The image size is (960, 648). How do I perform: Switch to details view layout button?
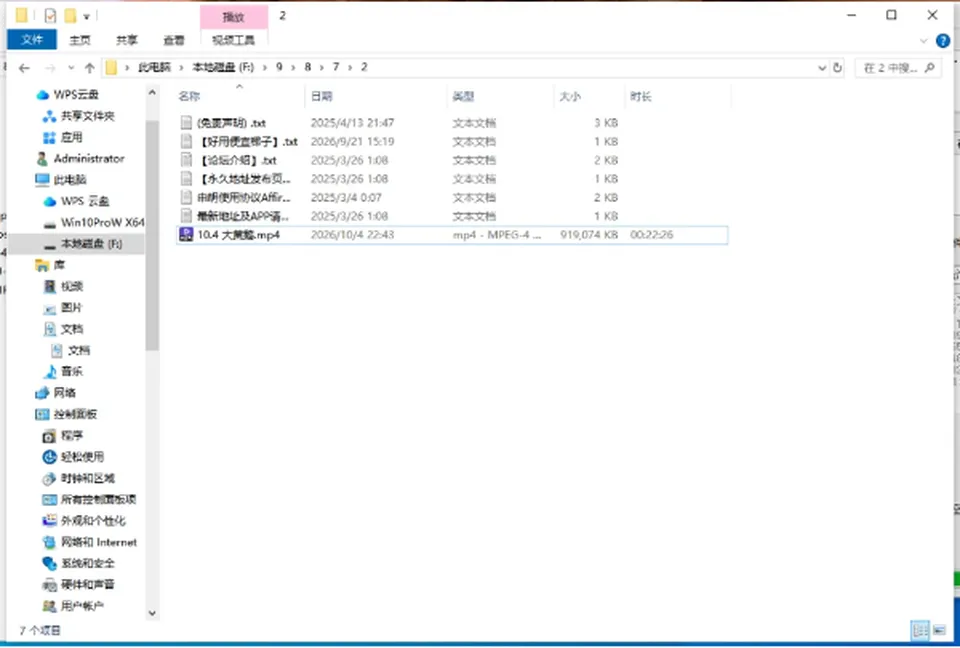(x=920, y=630)
